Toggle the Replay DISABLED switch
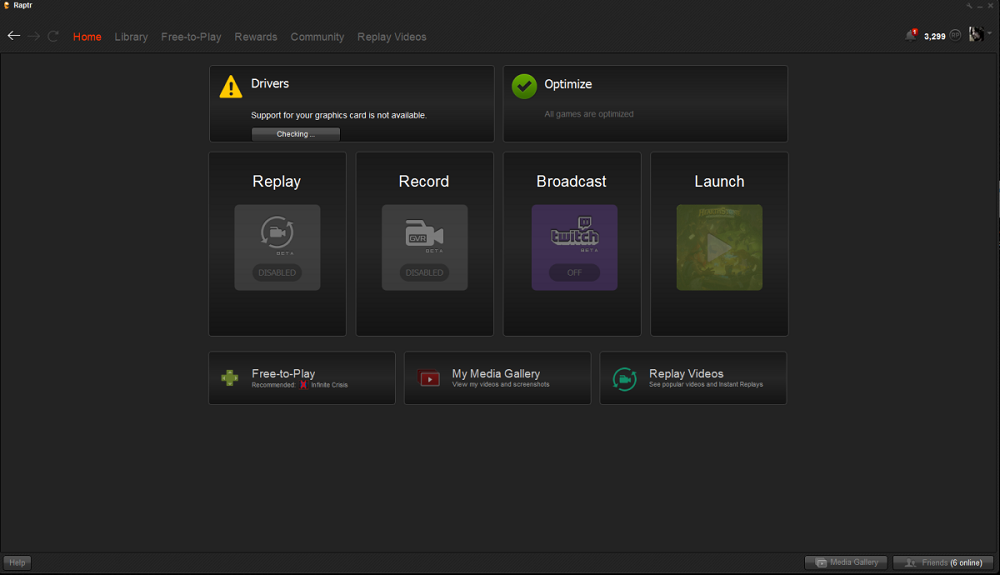This screenshot has height=575, width=1000. pyautogui.click(x=277, y=273)
